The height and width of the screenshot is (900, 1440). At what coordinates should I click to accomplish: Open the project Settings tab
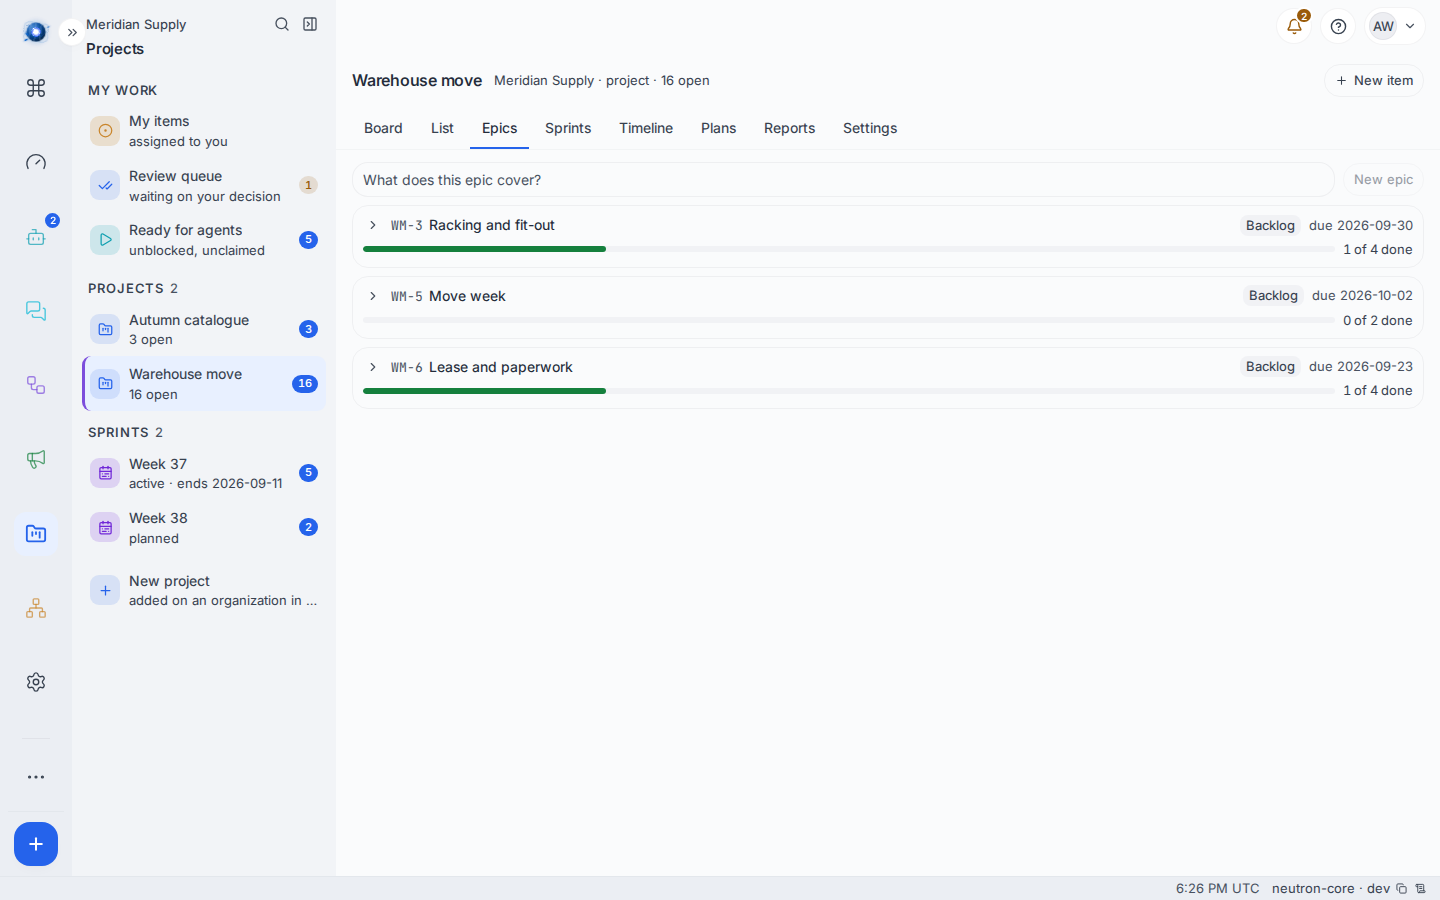(870, 128)
